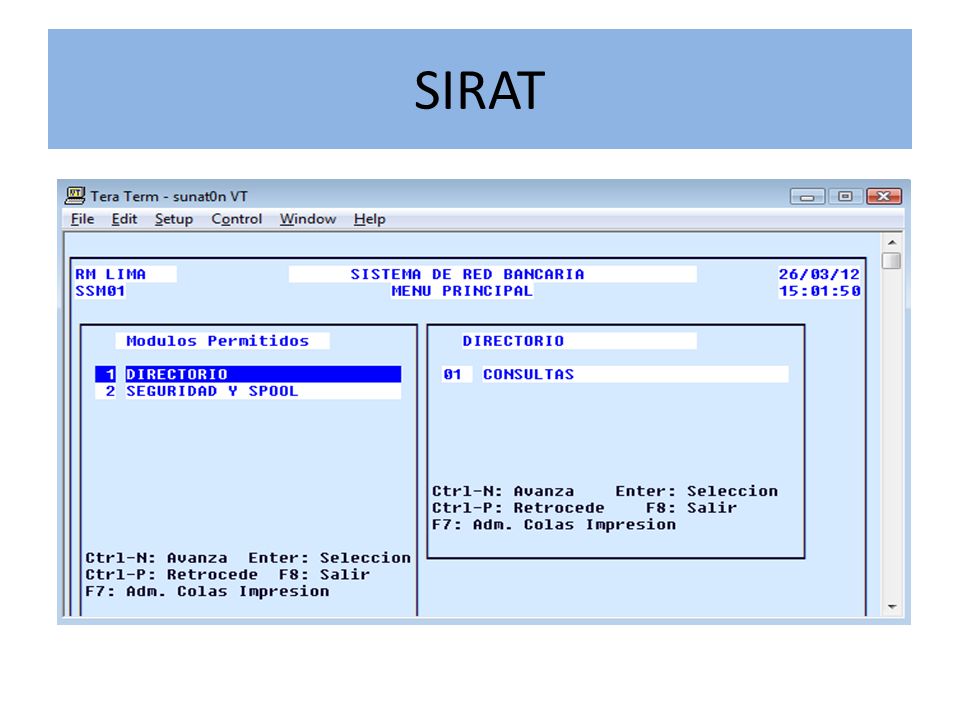Select the 2 SEGURIDAD Y SPOOL row

[x=248, y=391]
